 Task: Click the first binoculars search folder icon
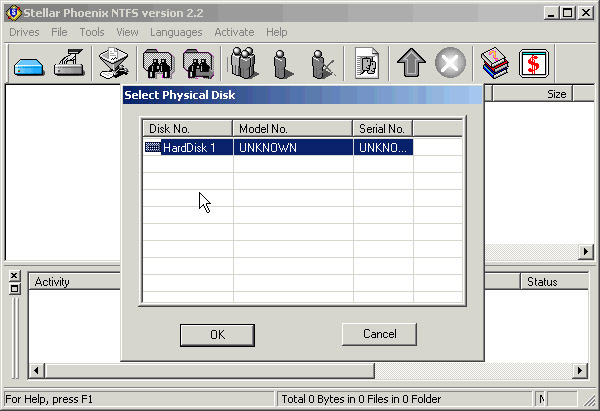tap(158, 64)
